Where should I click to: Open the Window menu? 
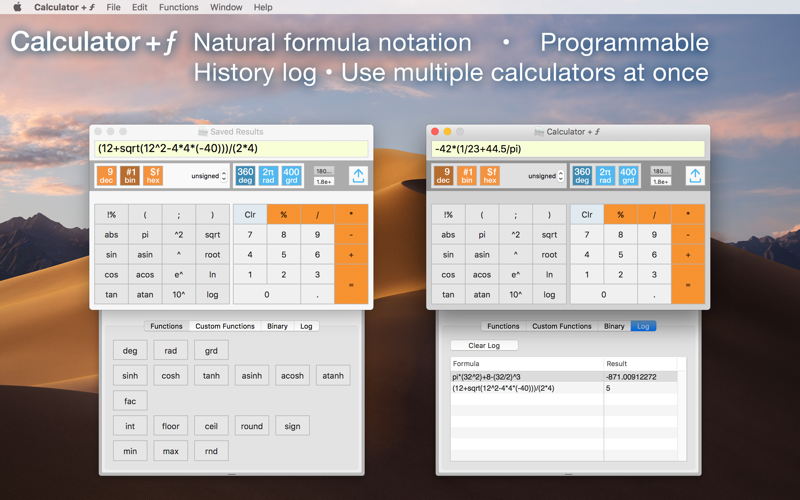click(x=226, y=7)
